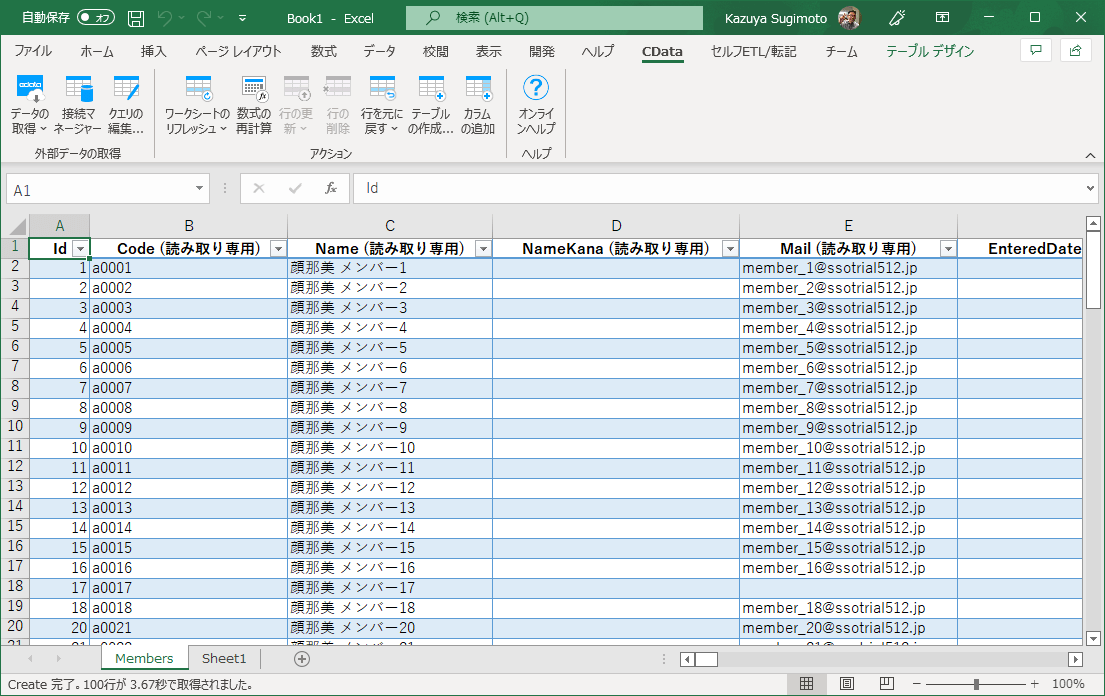
Task: Open the Id column filter dropdown
Action: pos(81,249)
